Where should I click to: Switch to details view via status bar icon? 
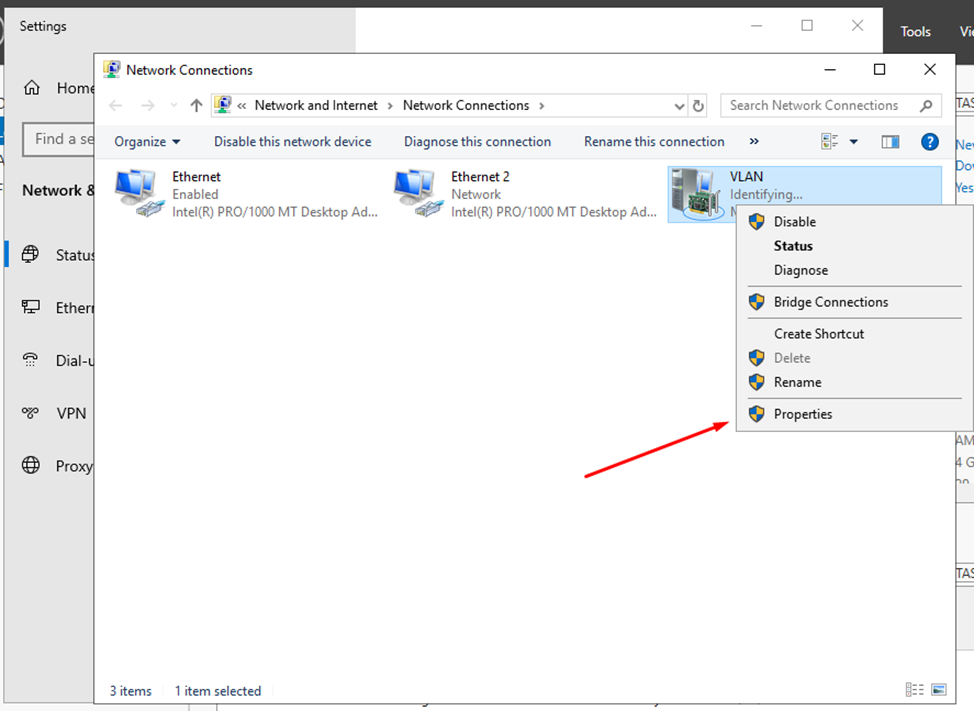[x=915, y=689]
